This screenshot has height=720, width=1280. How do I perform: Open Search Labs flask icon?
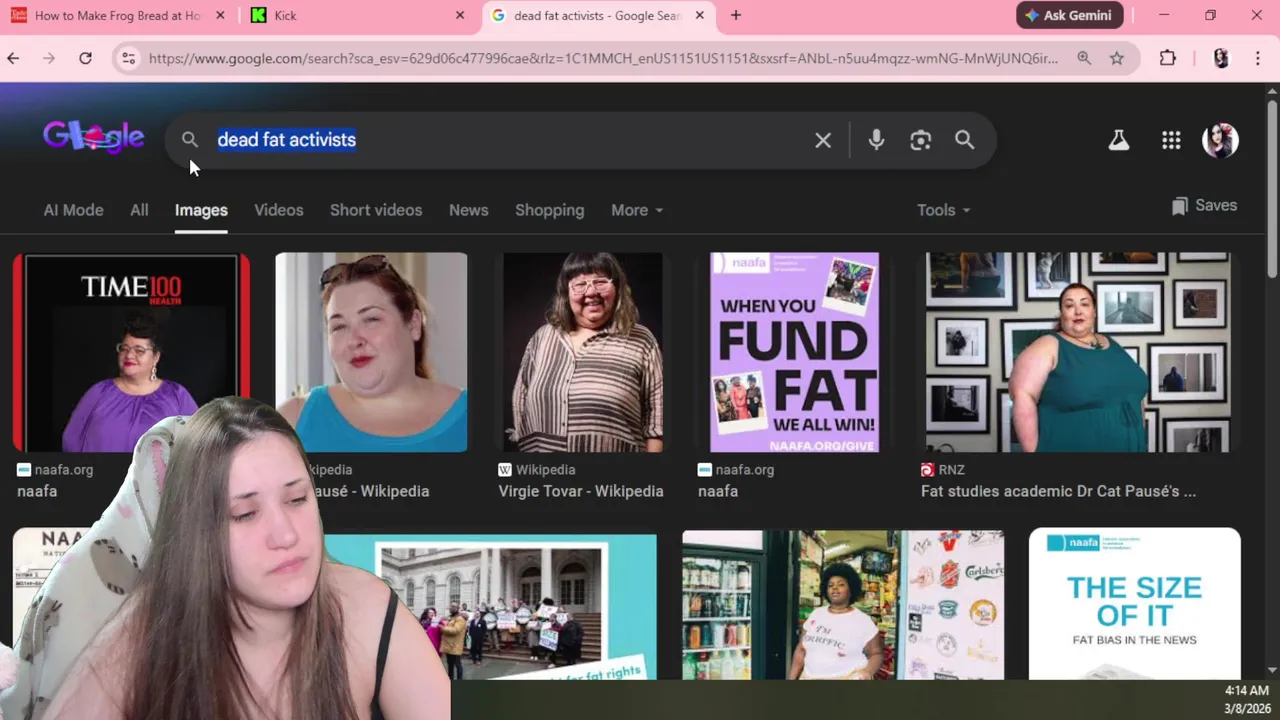pyautogui.click(x=1119, y=140)
